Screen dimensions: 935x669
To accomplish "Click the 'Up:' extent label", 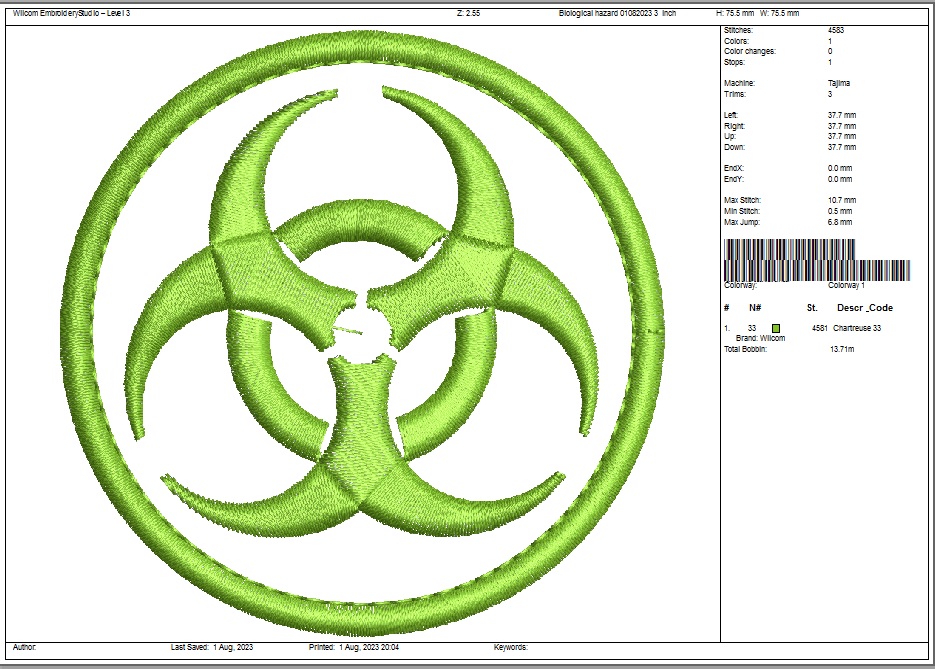I will [x=730, y=137].
